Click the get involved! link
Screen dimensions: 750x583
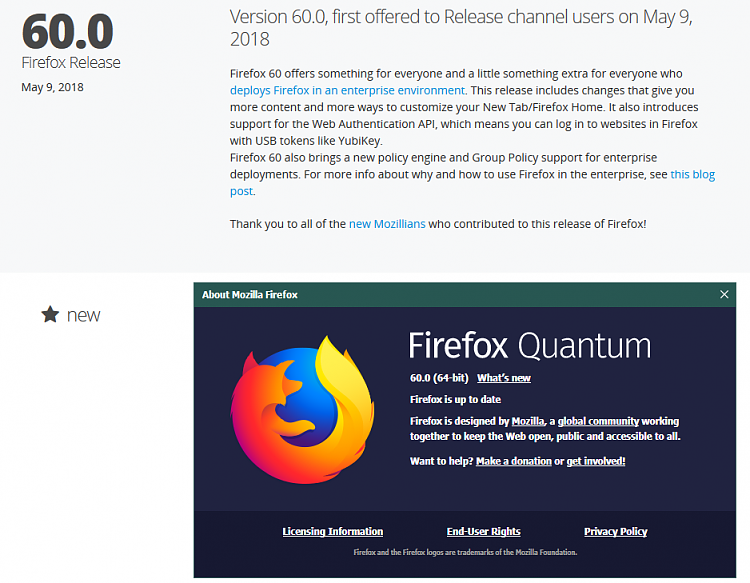596,461
